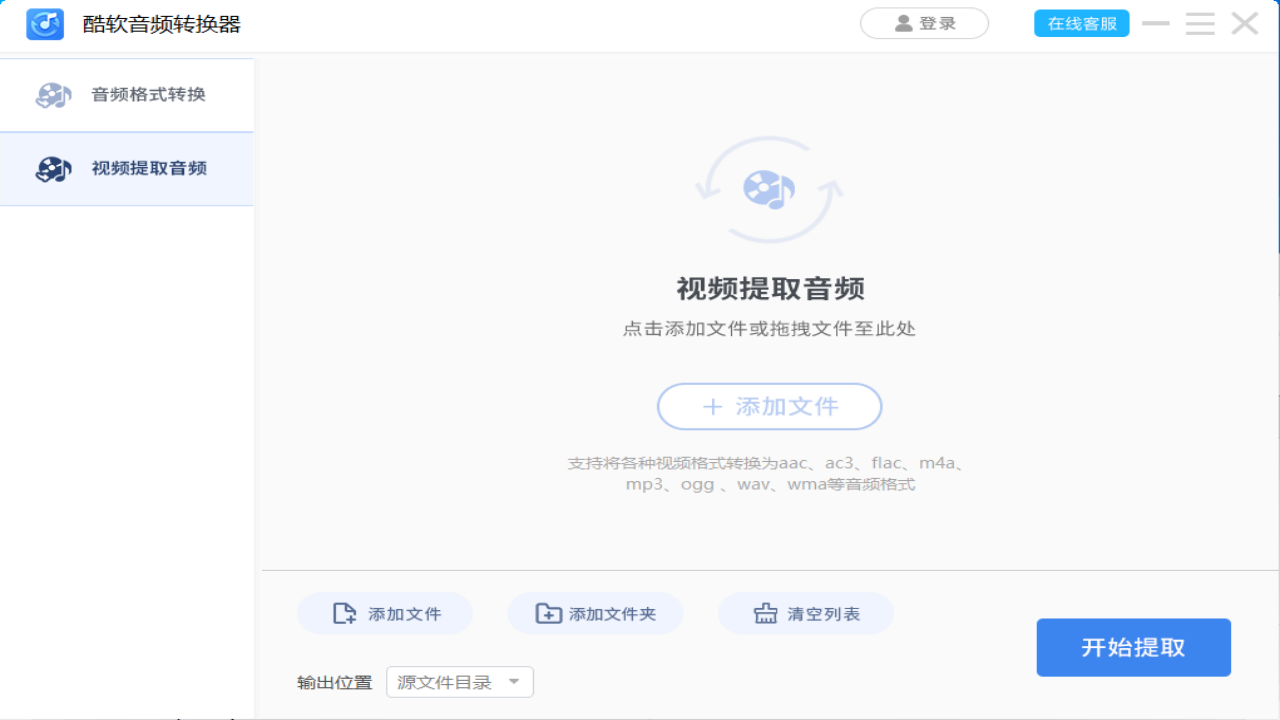Open the 输出位置 output location dropdown
The image size is (1280, 720).
[459, 681]
